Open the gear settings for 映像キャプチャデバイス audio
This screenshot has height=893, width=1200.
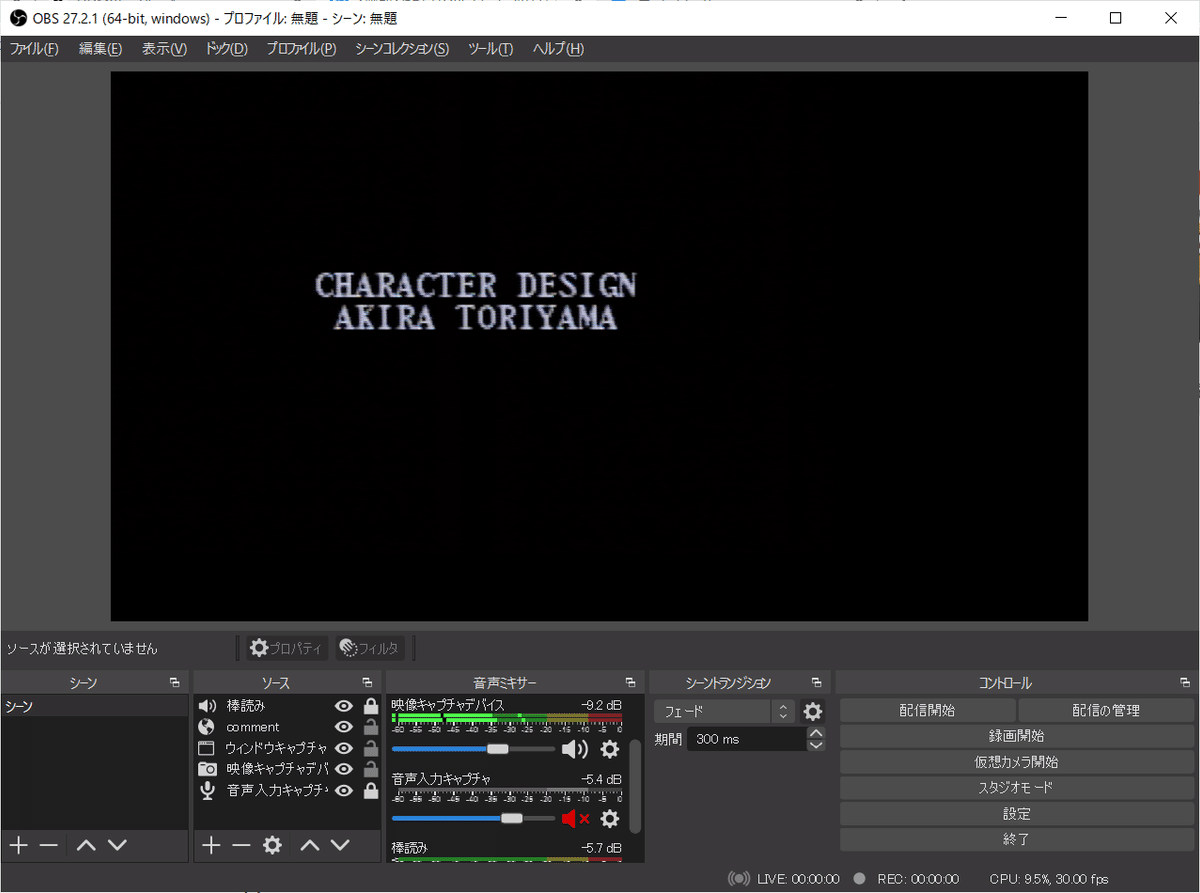click(609, 749)
